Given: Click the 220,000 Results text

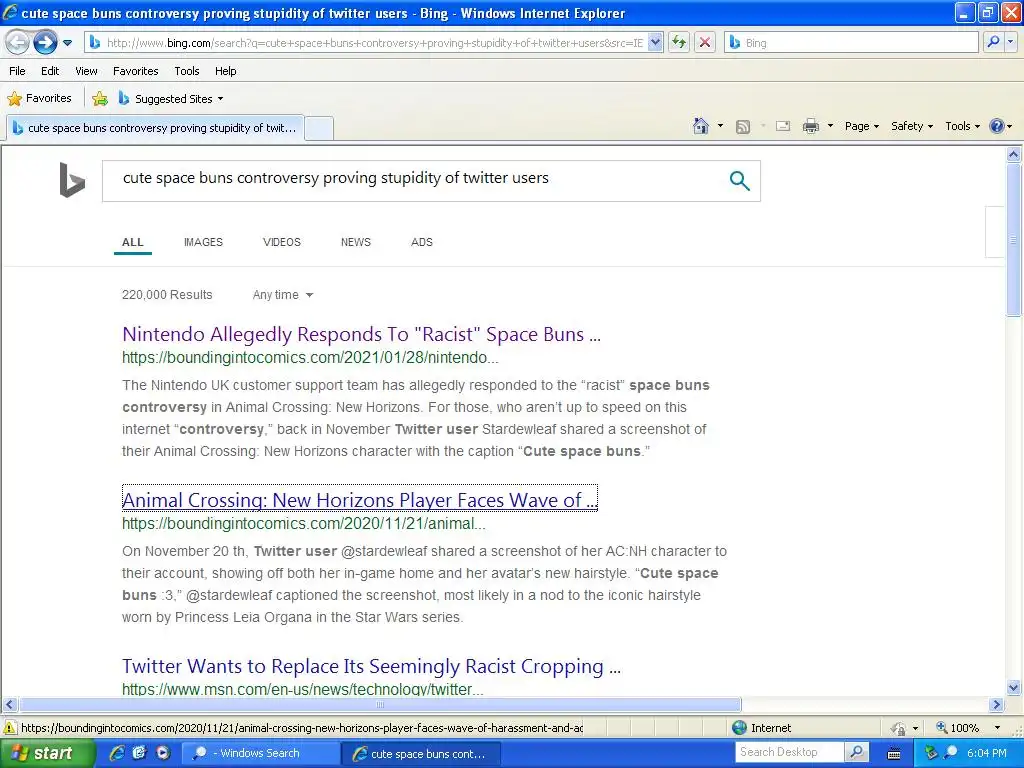Looking at the screenshot, I should tap(167, 295).
